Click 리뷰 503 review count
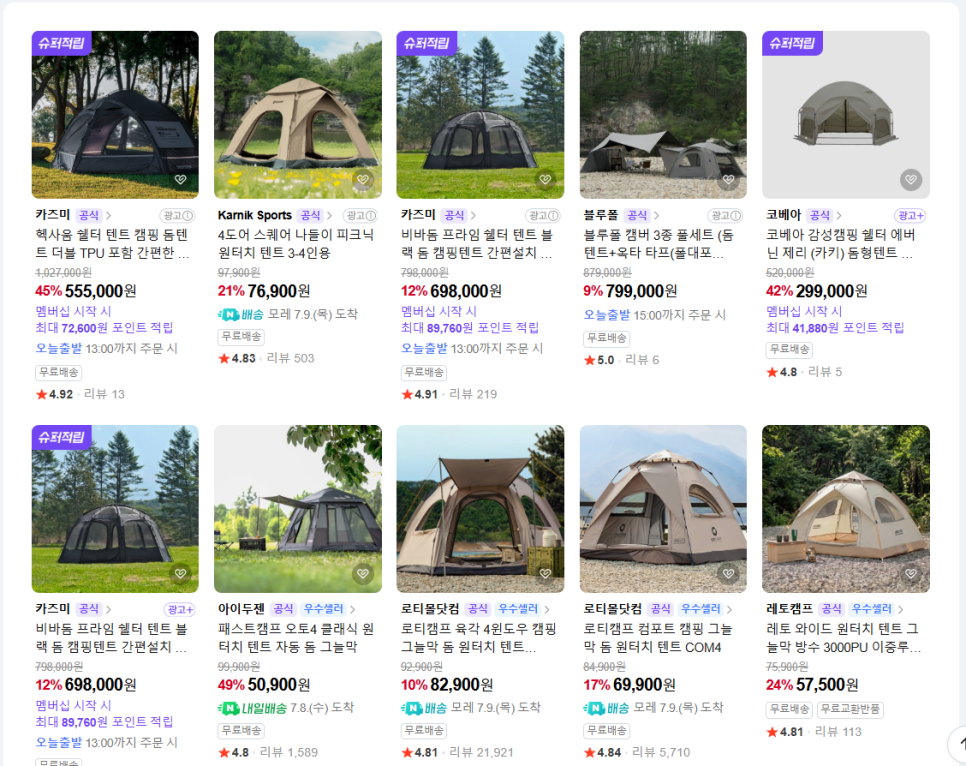966x766 pixels. 290,358
